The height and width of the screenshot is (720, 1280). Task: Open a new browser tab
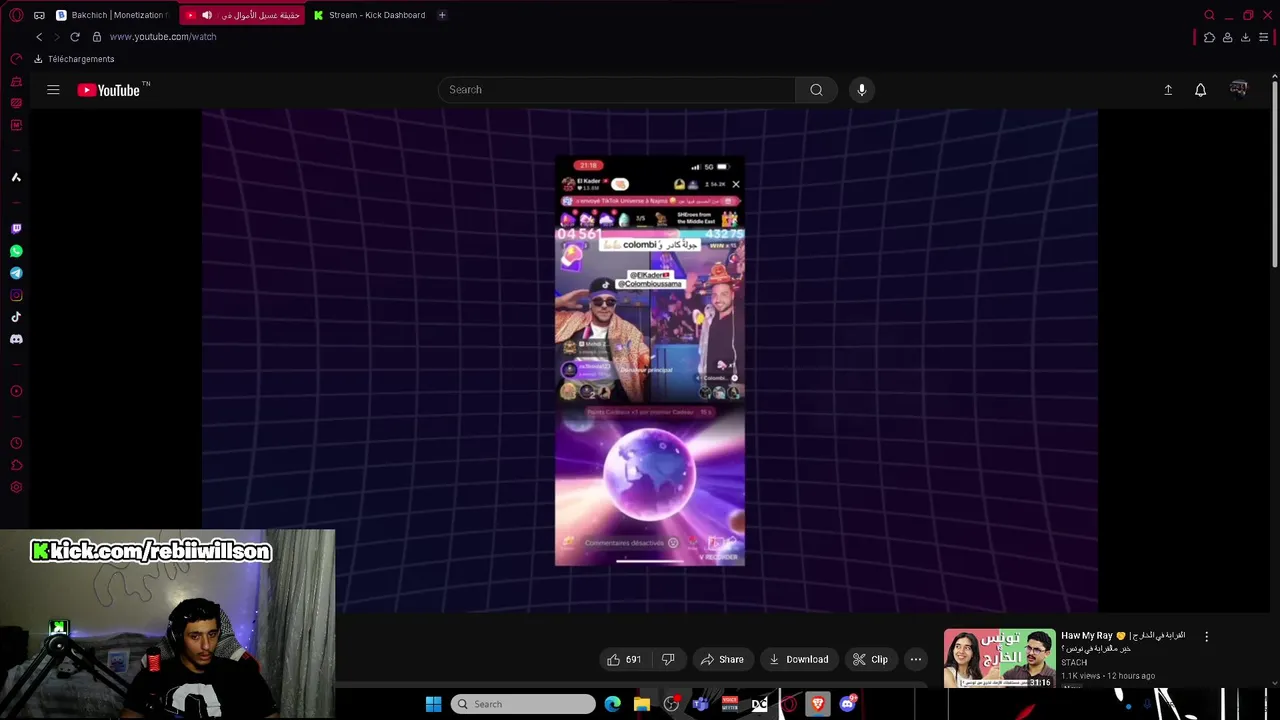pos(442,15)
